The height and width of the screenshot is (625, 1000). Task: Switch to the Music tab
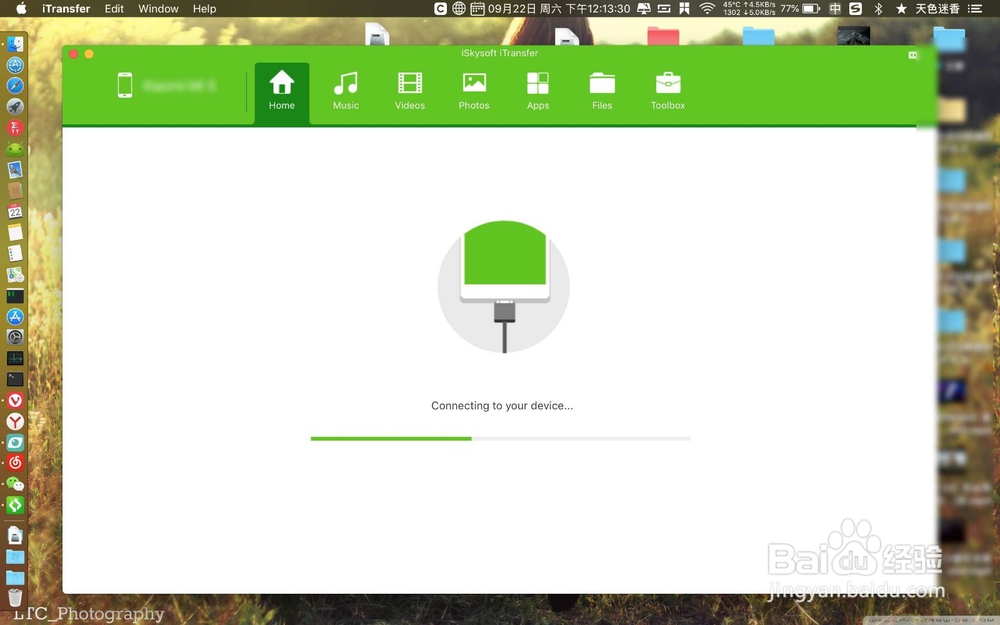[x=346, y=92]
